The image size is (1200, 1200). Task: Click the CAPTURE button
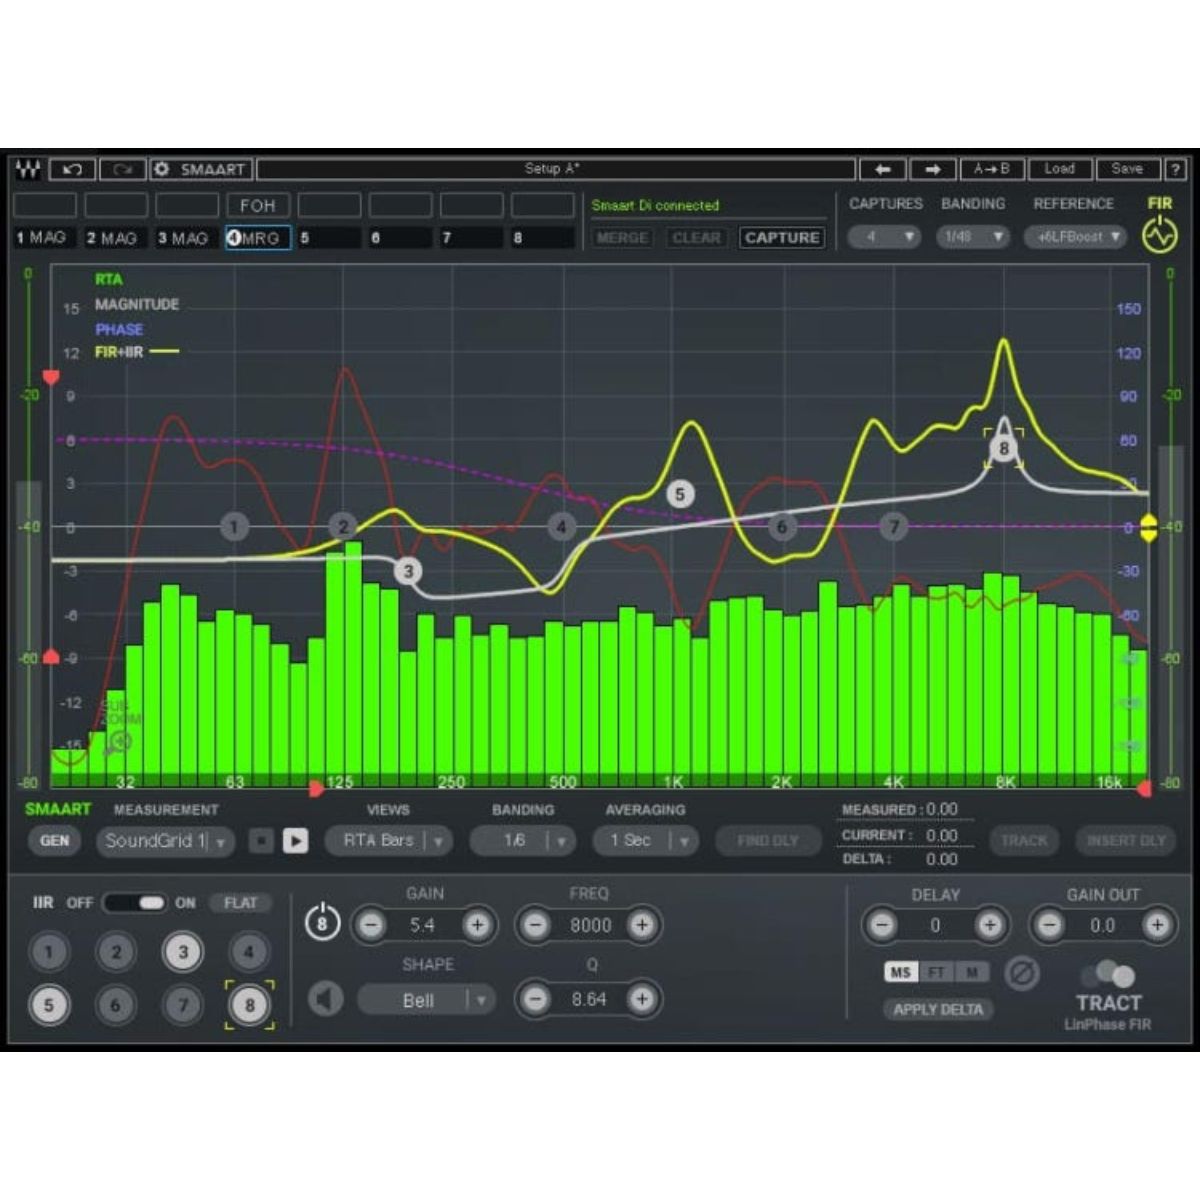781,238
